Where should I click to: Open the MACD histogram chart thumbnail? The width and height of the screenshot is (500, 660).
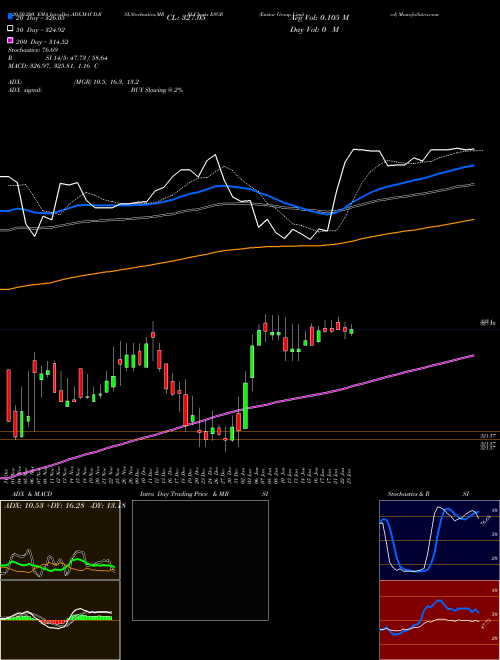pos(60,620)
